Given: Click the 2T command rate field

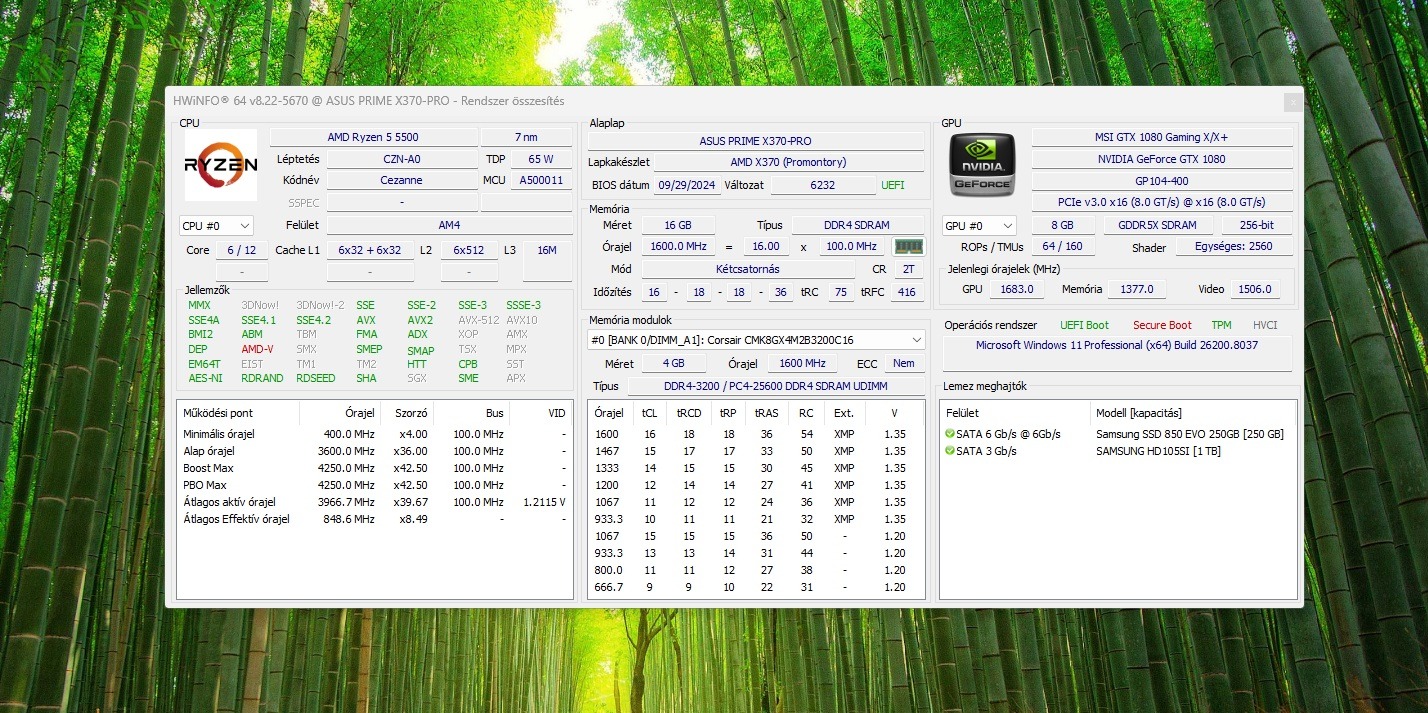Looking at the screenshot, I should 908,269.
